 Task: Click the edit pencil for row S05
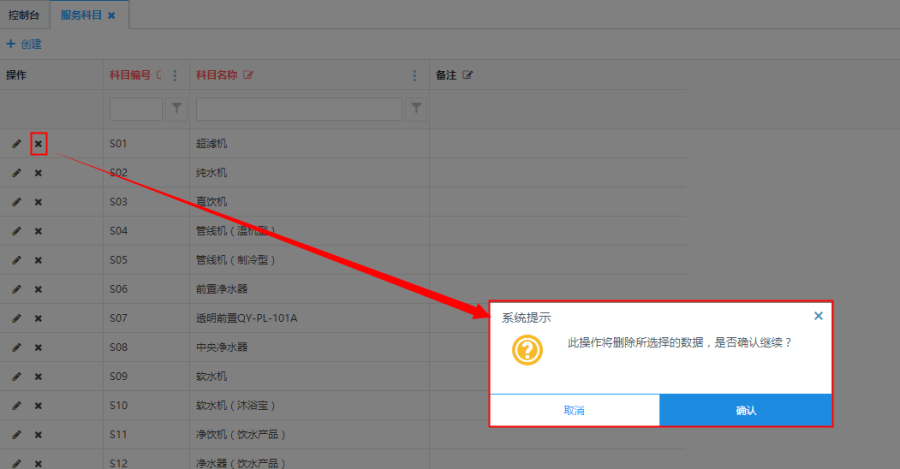point(16,260)
